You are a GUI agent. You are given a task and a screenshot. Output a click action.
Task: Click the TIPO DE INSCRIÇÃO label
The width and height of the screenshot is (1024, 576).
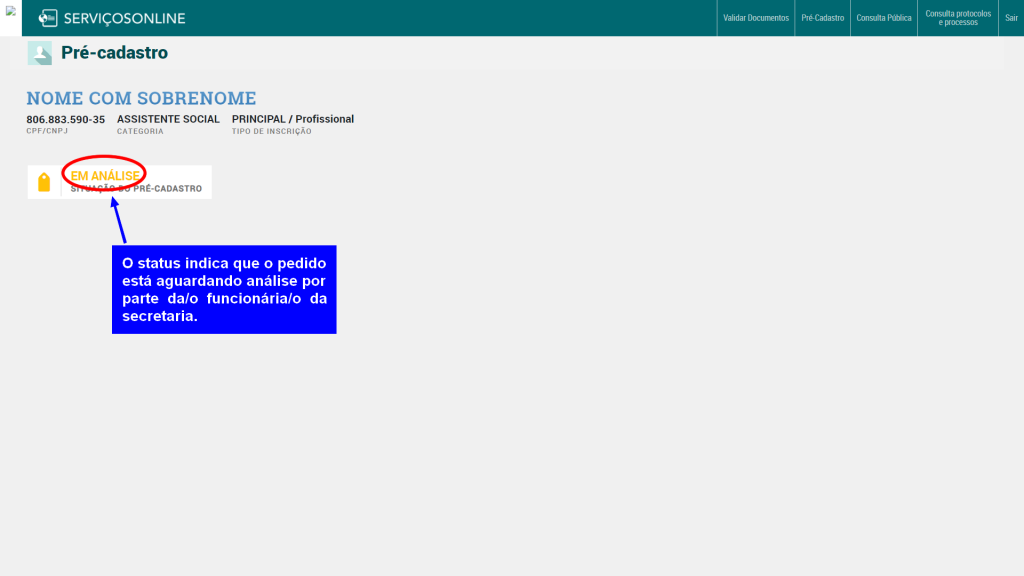point(271,131)
